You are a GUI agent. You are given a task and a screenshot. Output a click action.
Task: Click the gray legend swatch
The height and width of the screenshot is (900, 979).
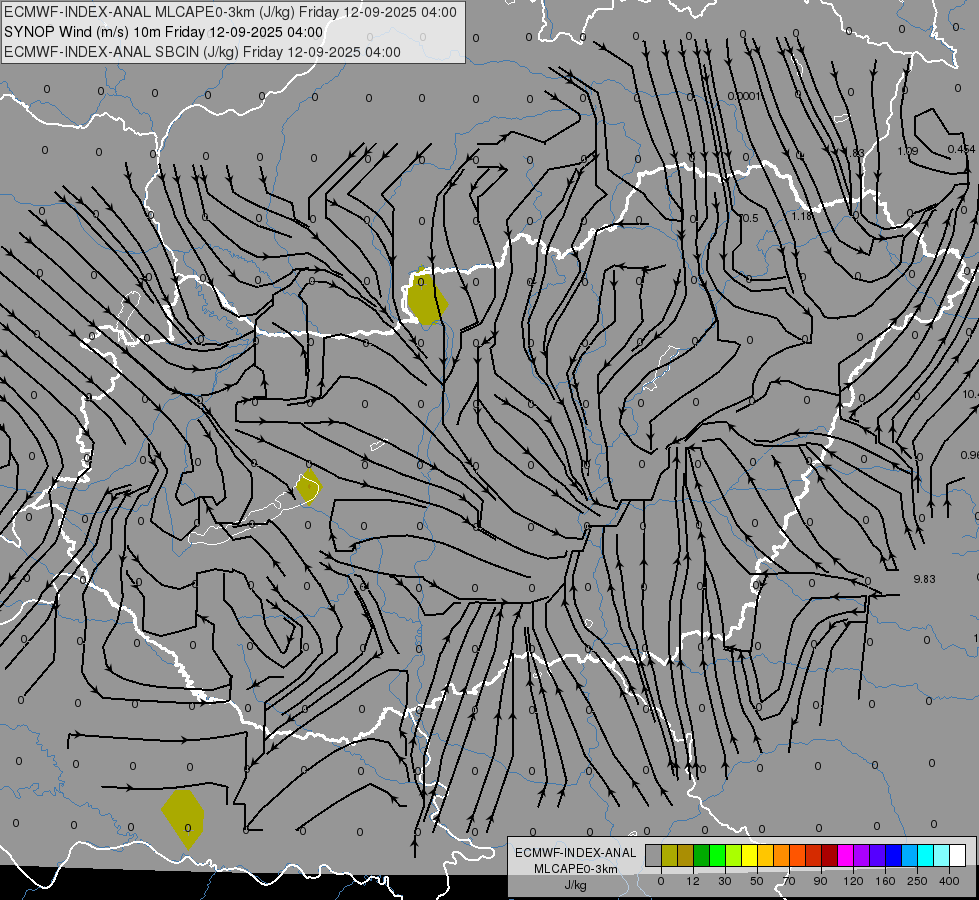pos(654,856)
